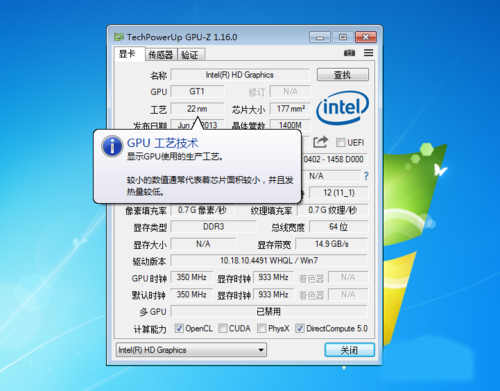This screenshot has width=500, height=391.
Task: Minimize the GPU-Z window
Action: [320, 37]
